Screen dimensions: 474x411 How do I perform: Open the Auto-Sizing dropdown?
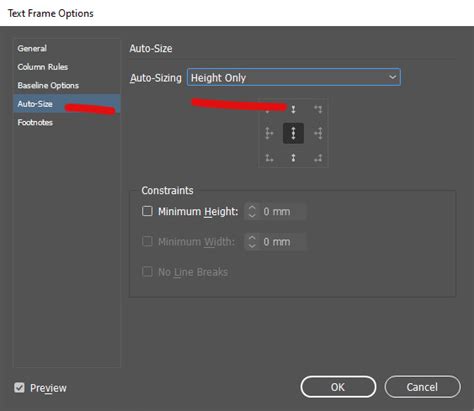click(x=294, y=77)
